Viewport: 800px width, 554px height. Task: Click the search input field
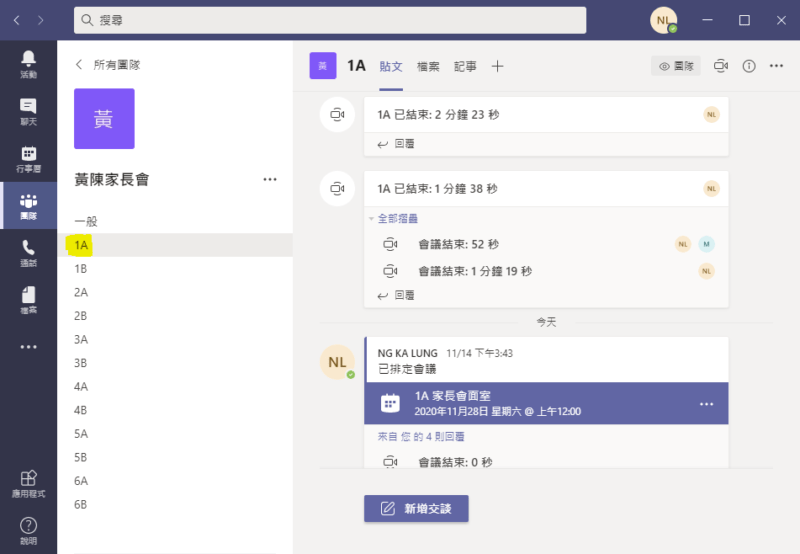click(330, 20)
